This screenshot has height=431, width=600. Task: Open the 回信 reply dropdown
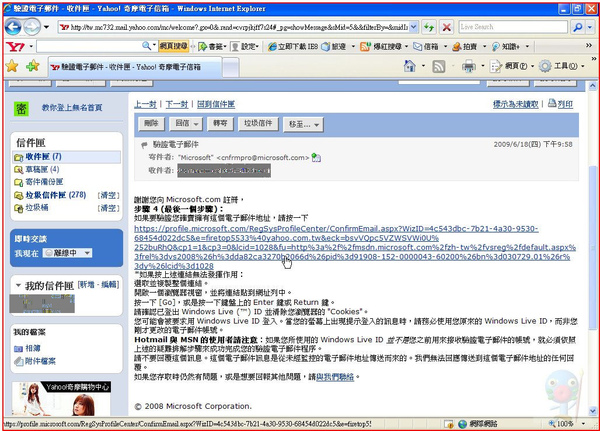tap(196, 124)
